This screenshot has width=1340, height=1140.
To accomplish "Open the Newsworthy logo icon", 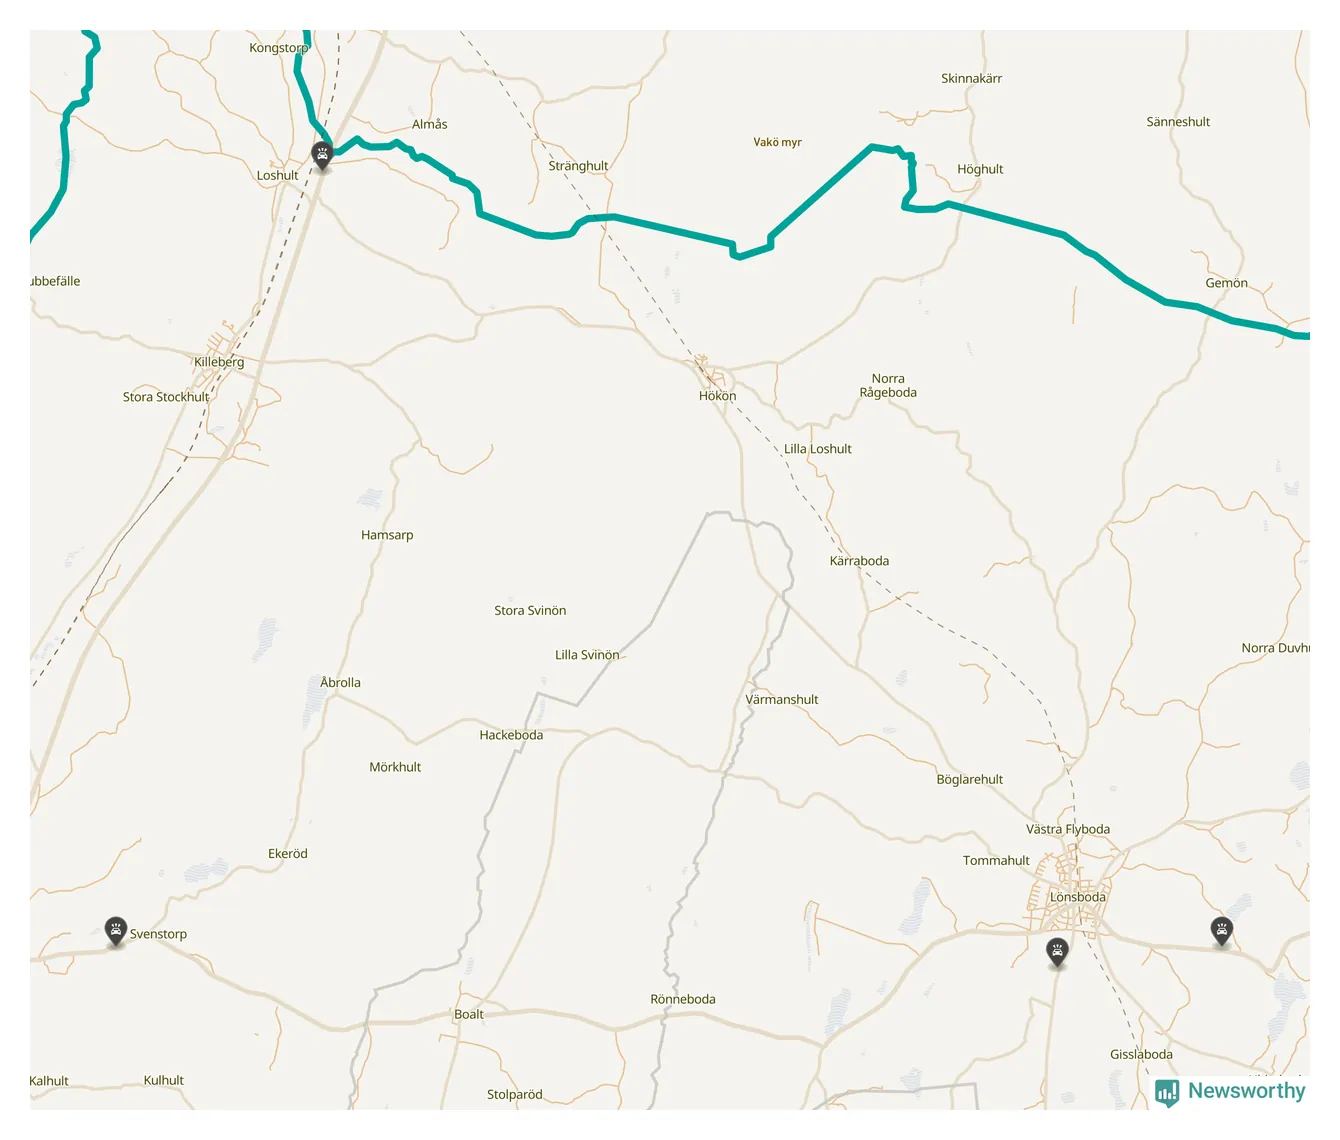I will (x=1167, y=1092).
